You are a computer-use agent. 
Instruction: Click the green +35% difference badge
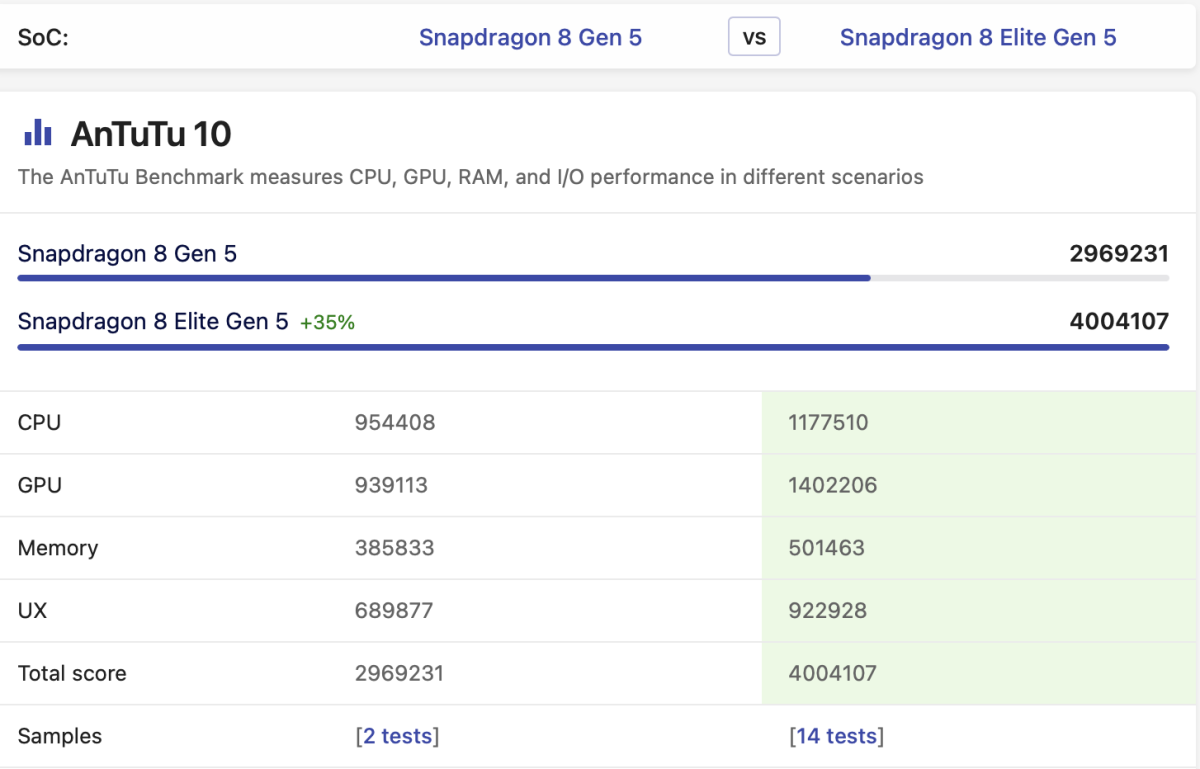point(327,323)
